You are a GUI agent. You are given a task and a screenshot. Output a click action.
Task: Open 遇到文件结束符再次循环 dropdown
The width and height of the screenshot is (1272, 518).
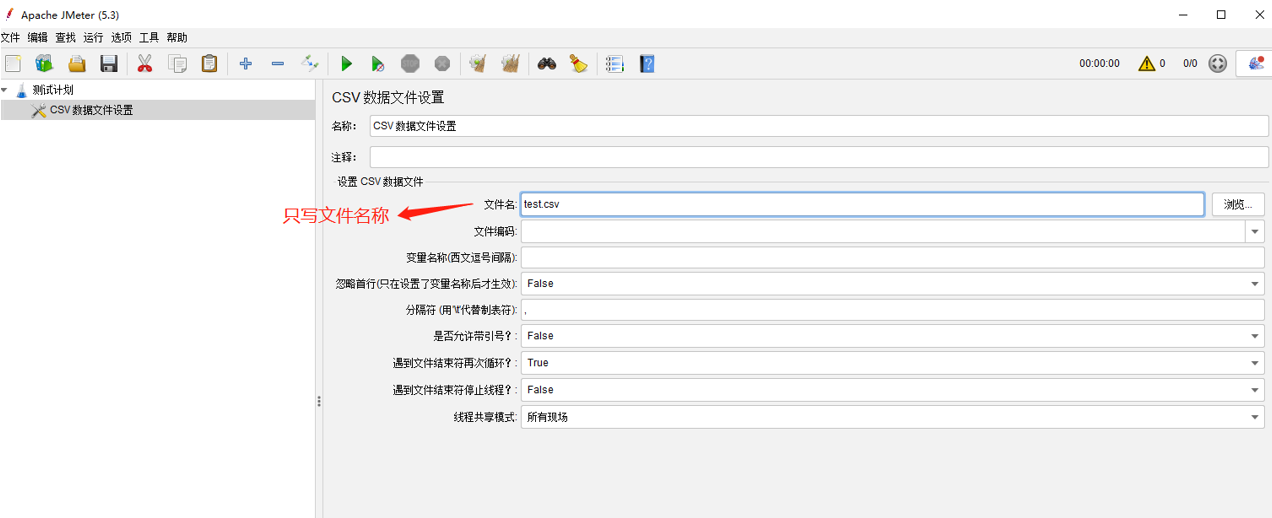tap(892, 363)
